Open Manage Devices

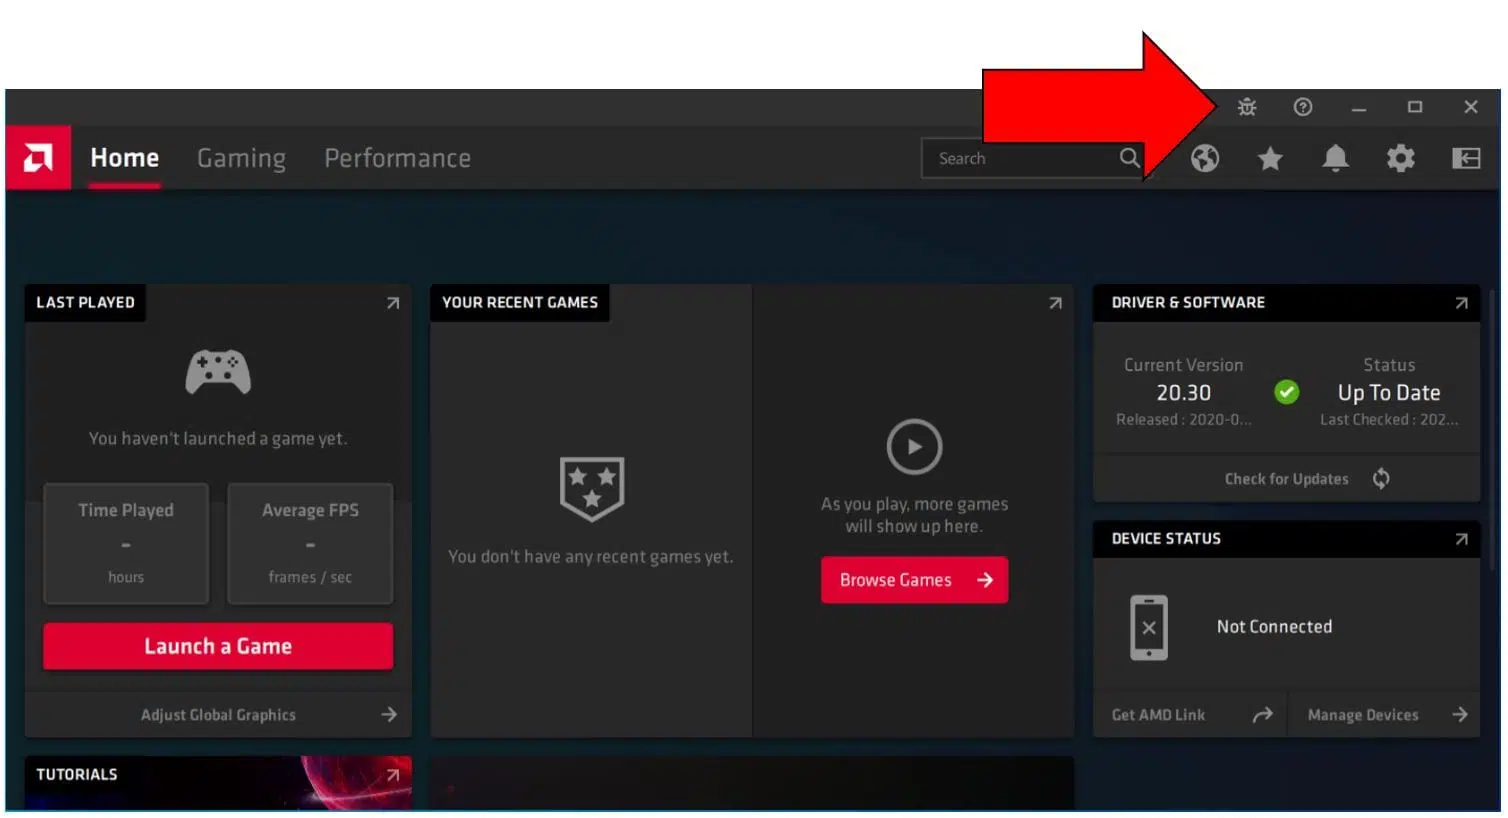pos(1363,715)
